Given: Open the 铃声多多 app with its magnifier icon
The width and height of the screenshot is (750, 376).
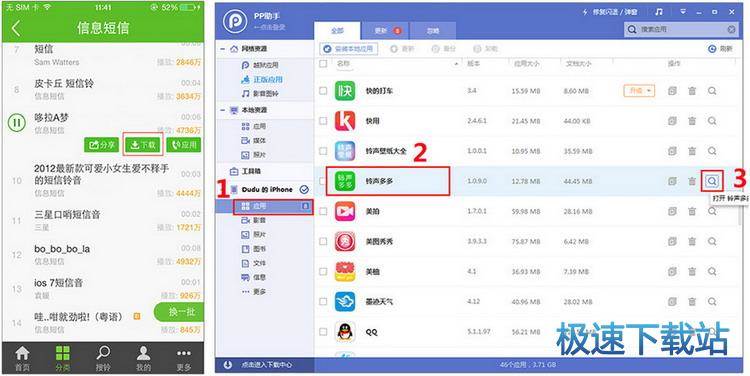Looking at the screenshot, I should [x=712, y=181].
